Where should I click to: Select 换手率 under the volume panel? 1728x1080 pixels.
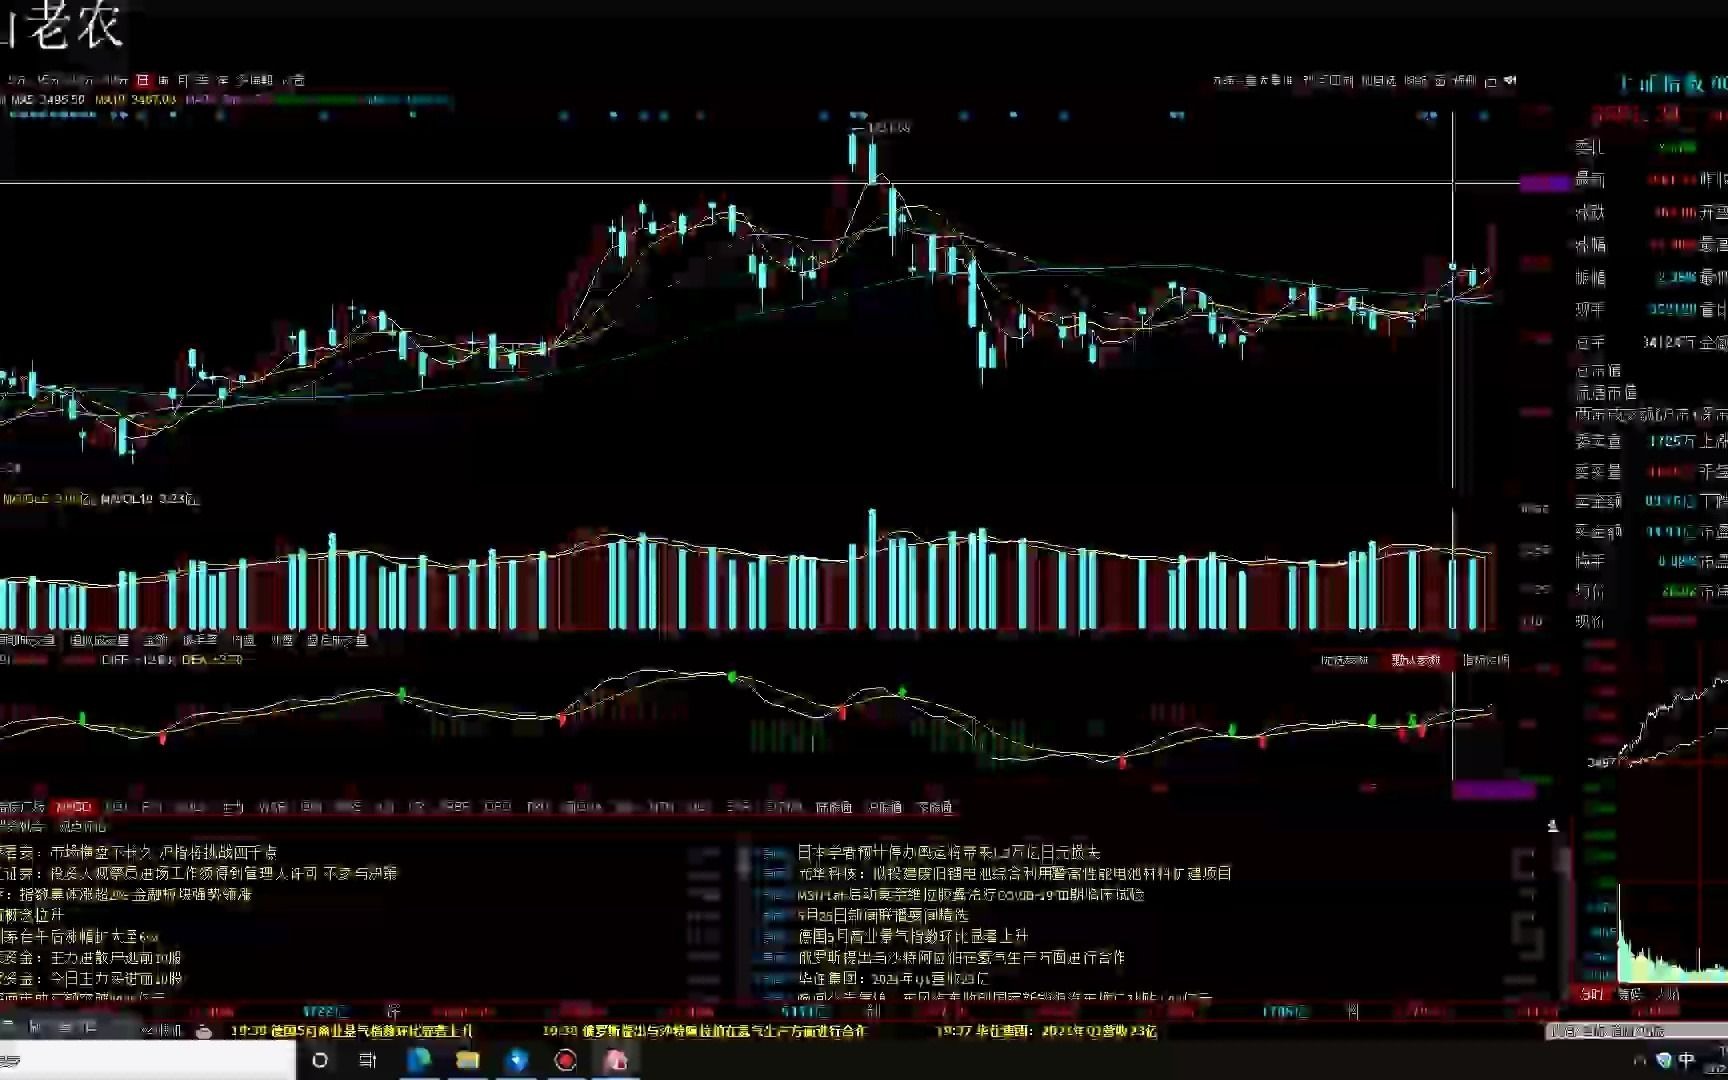coord(200,640)
